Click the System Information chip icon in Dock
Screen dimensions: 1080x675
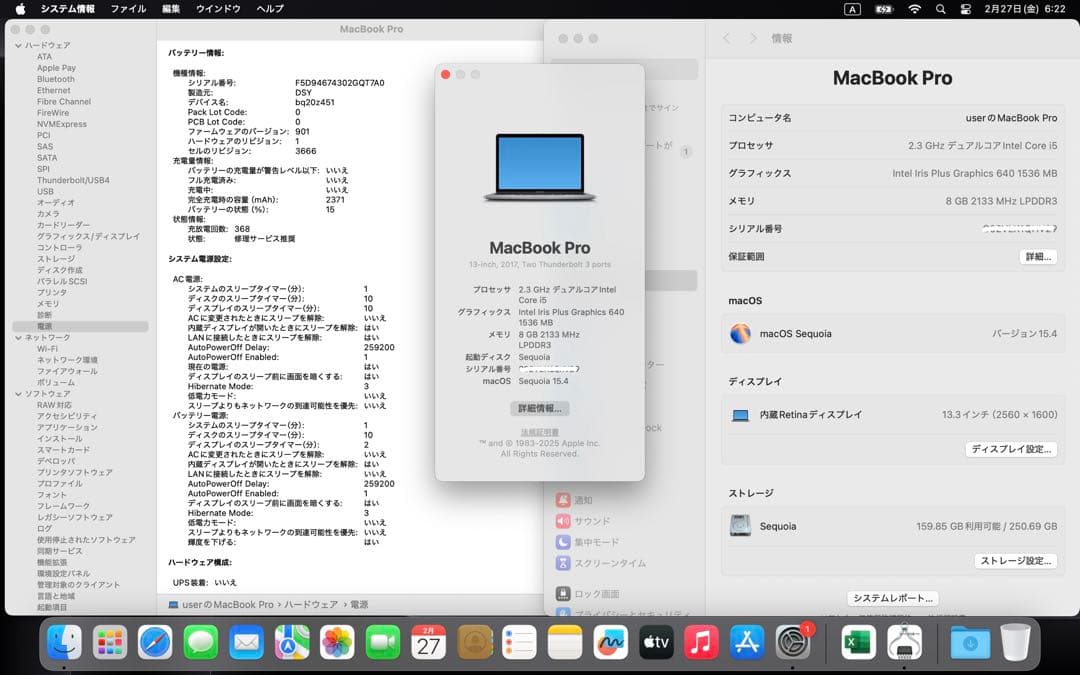pyautogui.click(x=904, y=643)
